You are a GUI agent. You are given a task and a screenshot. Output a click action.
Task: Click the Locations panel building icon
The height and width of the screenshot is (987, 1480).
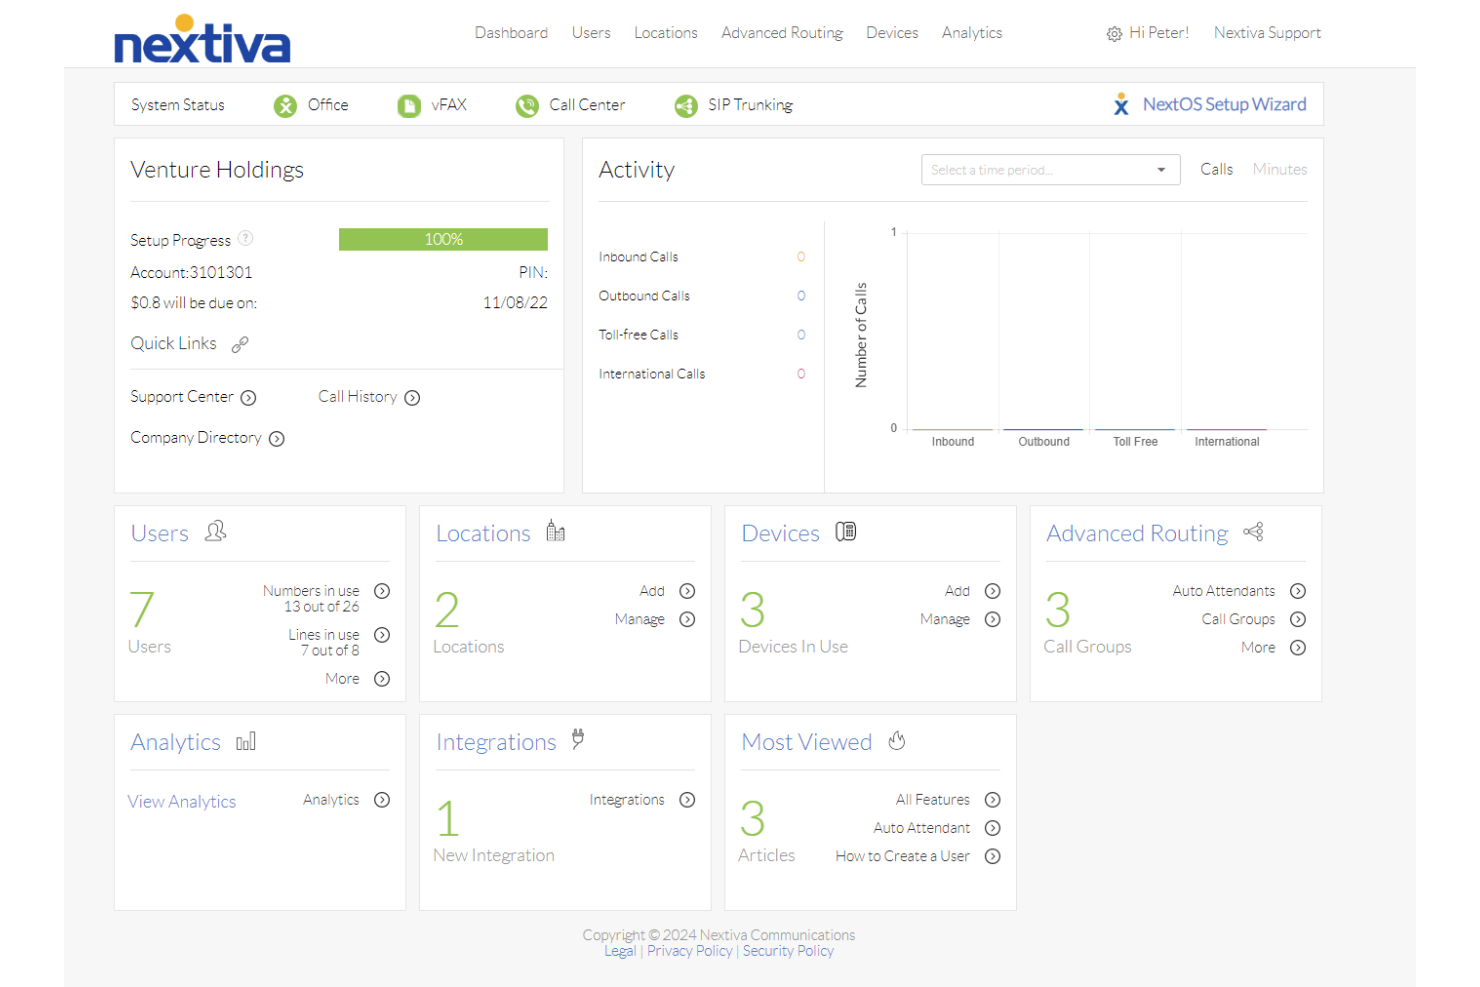[556, 531]
